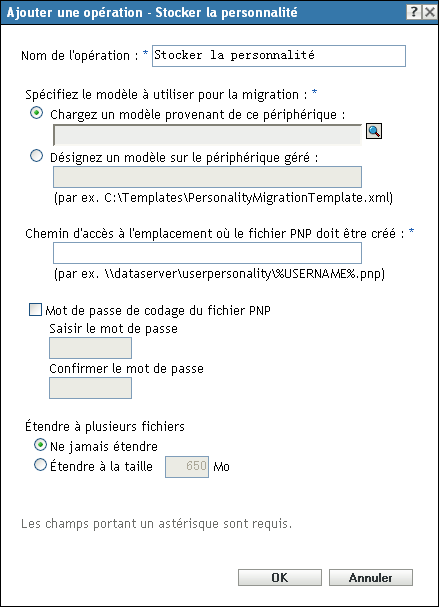Click the magnifier browse icon for template
The image size is (439, 607).
pos(374,131)
